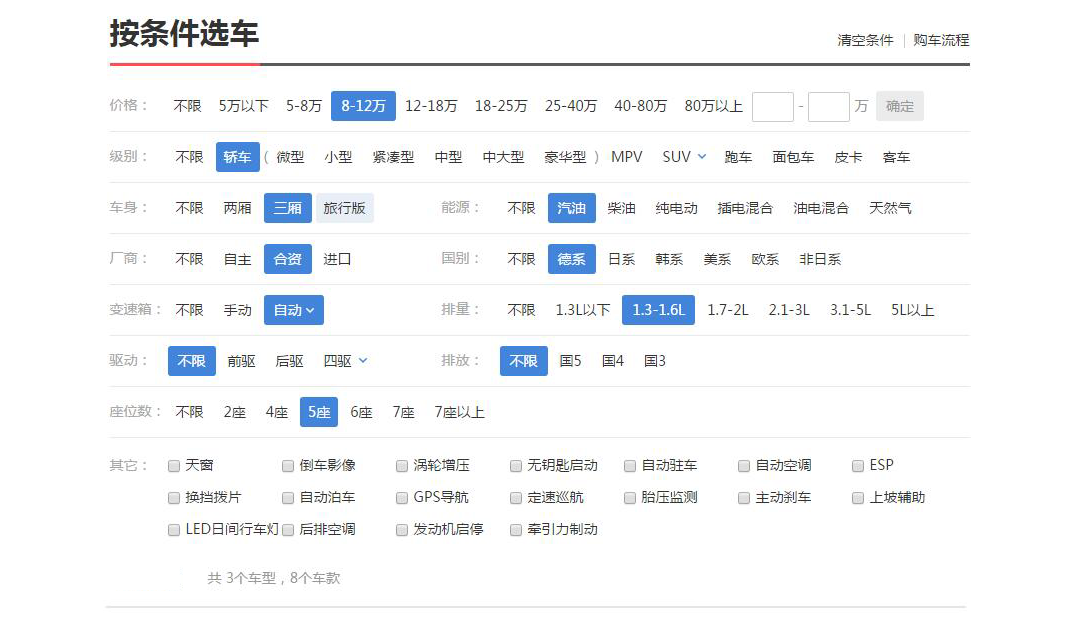Expand the SUV level dropdown

click(x=684, y=157)
